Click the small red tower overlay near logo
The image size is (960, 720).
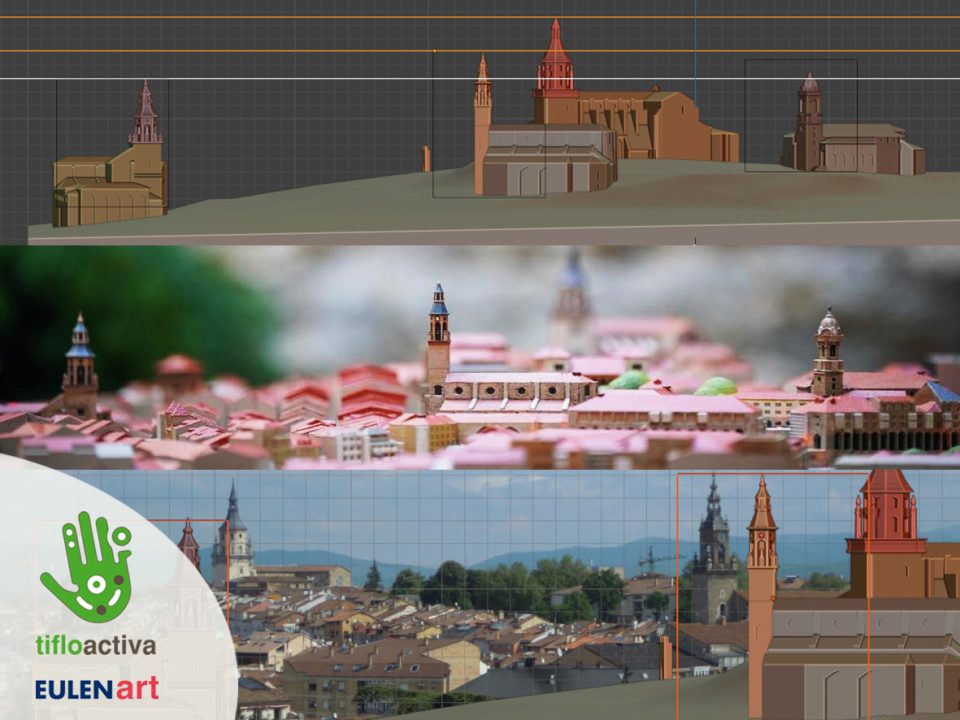point(189,545)
